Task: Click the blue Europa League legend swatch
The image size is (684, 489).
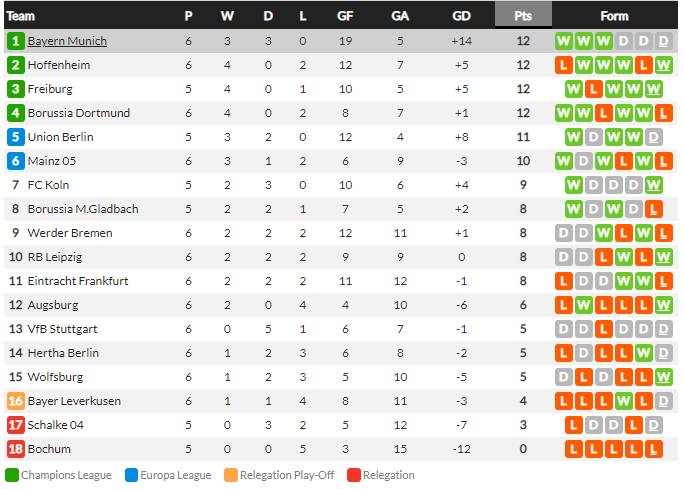Action: (131, 475)
